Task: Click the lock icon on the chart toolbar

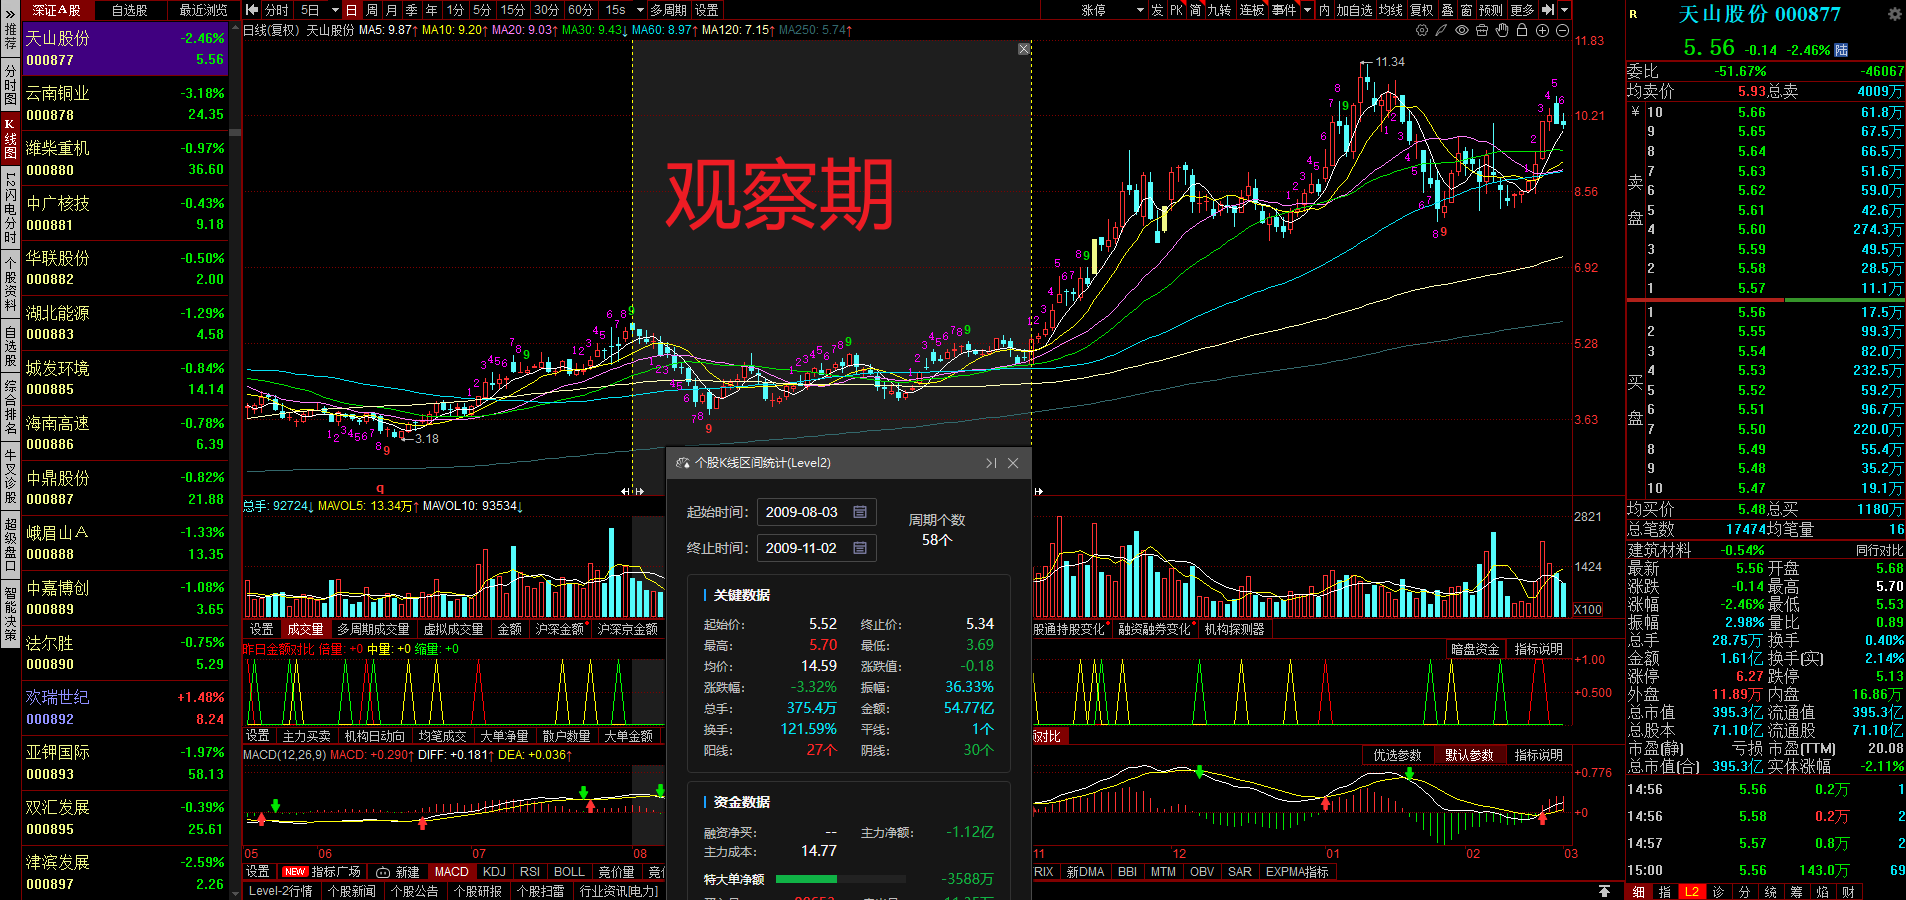Action: [1522, 31]
